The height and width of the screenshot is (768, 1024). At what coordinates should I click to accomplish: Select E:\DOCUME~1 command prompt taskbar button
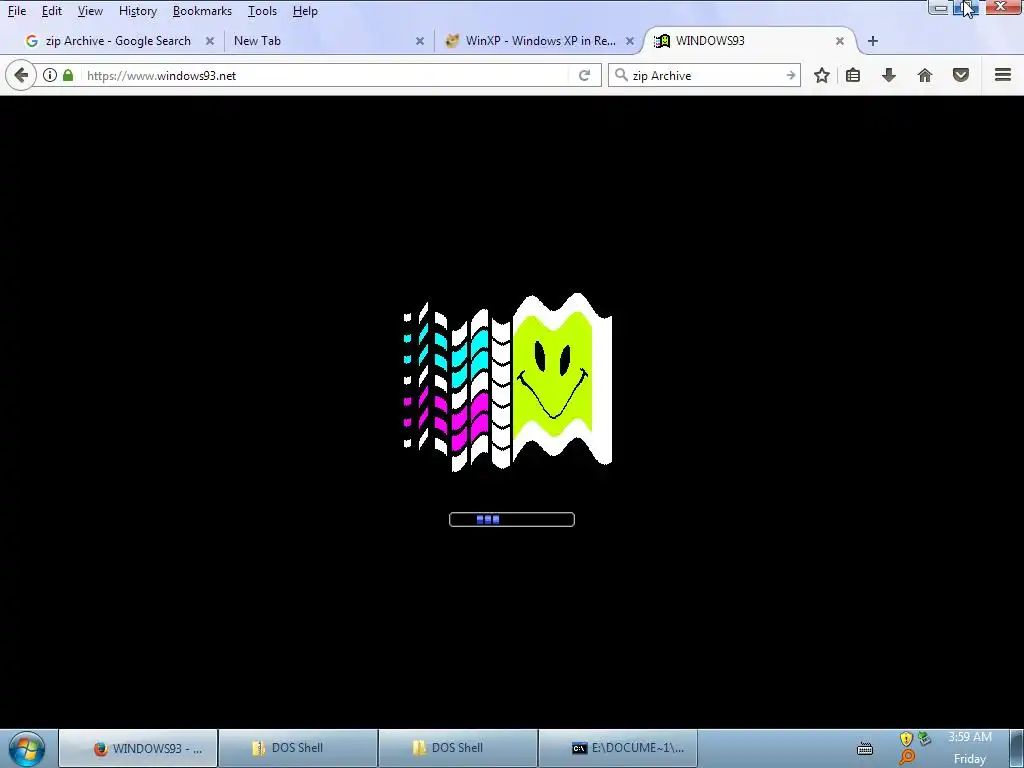pyautogui.click(x=618, y=748)
